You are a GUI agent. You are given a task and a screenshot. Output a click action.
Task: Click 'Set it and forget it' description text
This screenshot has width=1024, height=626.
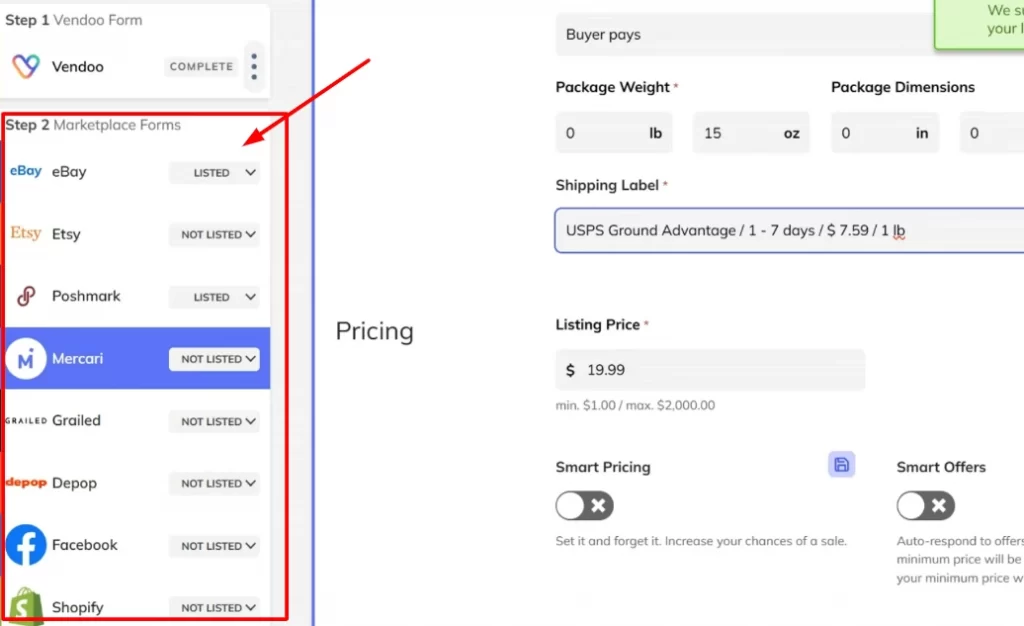[701, 541]
